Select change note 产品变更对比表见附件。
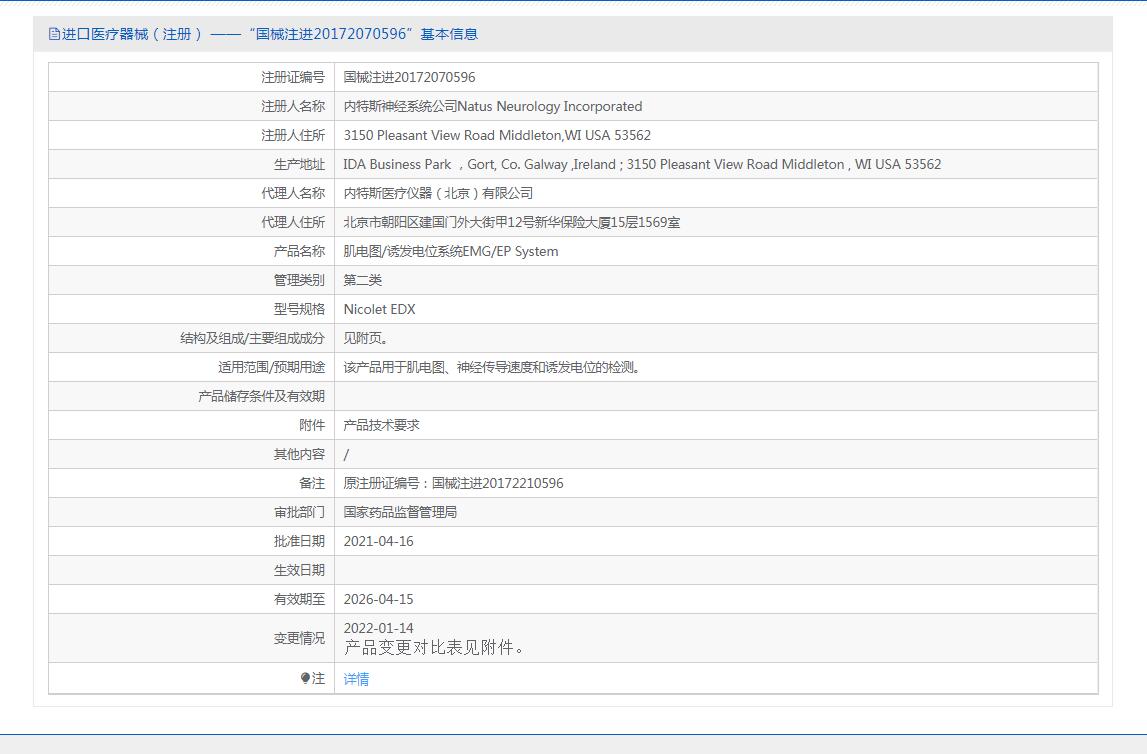This screenshot has height=754, width=1147. pos(435,647)
